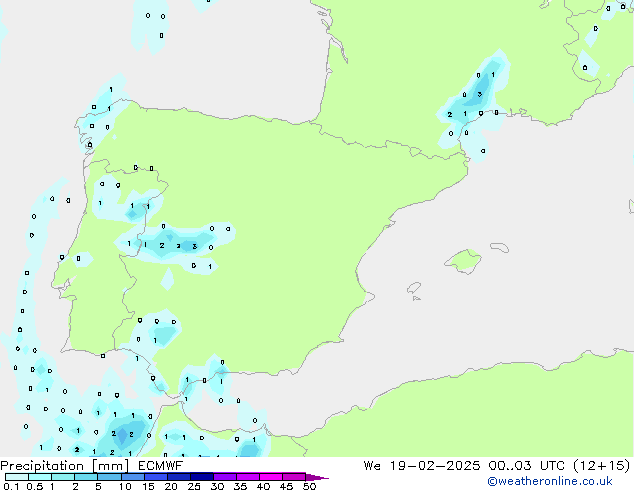Open the weatheronline.co.uk copyright link

(550, 481)
